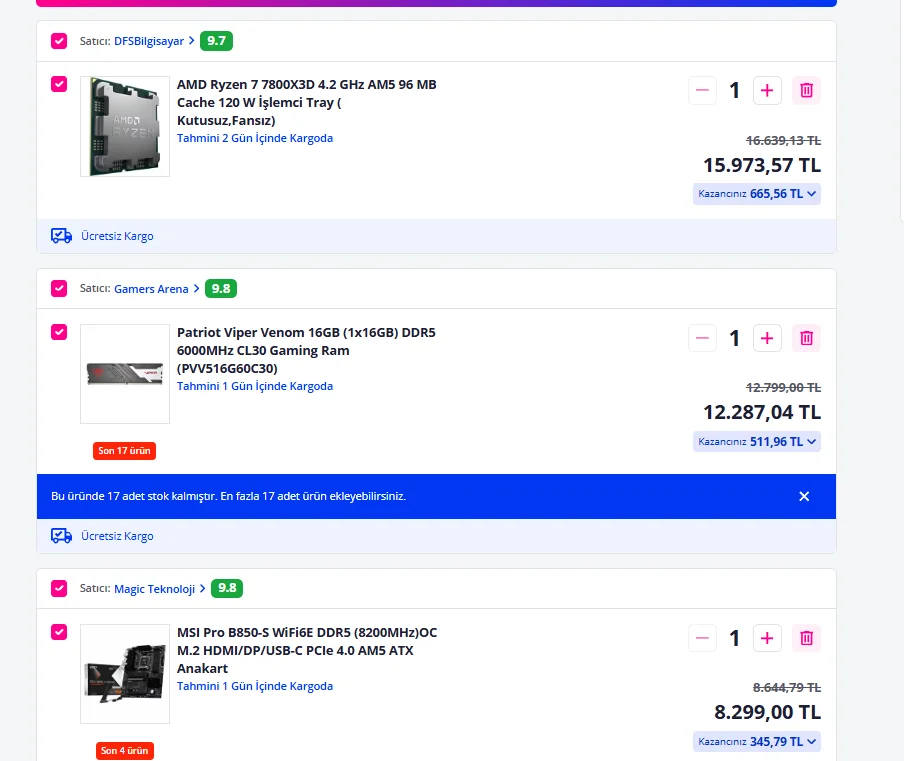Screen dimensions: 904x761
Task: Add one more MSI Pro B850-S motherboard
Action: point(767,638)
